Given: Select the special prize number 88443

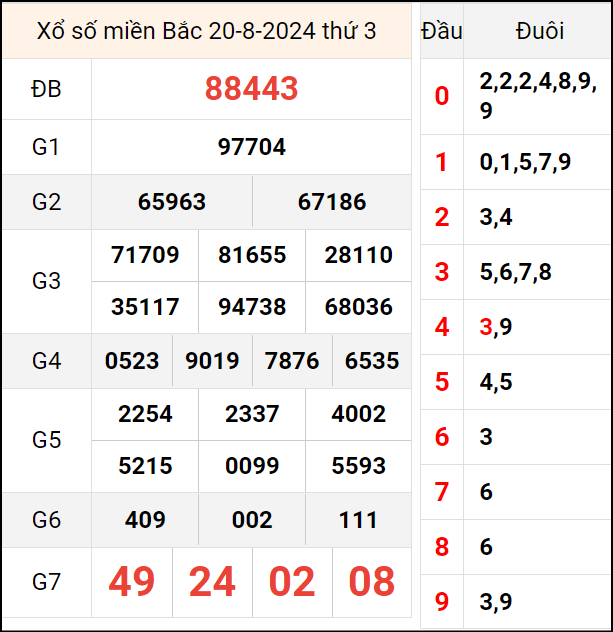Looking at the screenshot, I should coord(251,89).
